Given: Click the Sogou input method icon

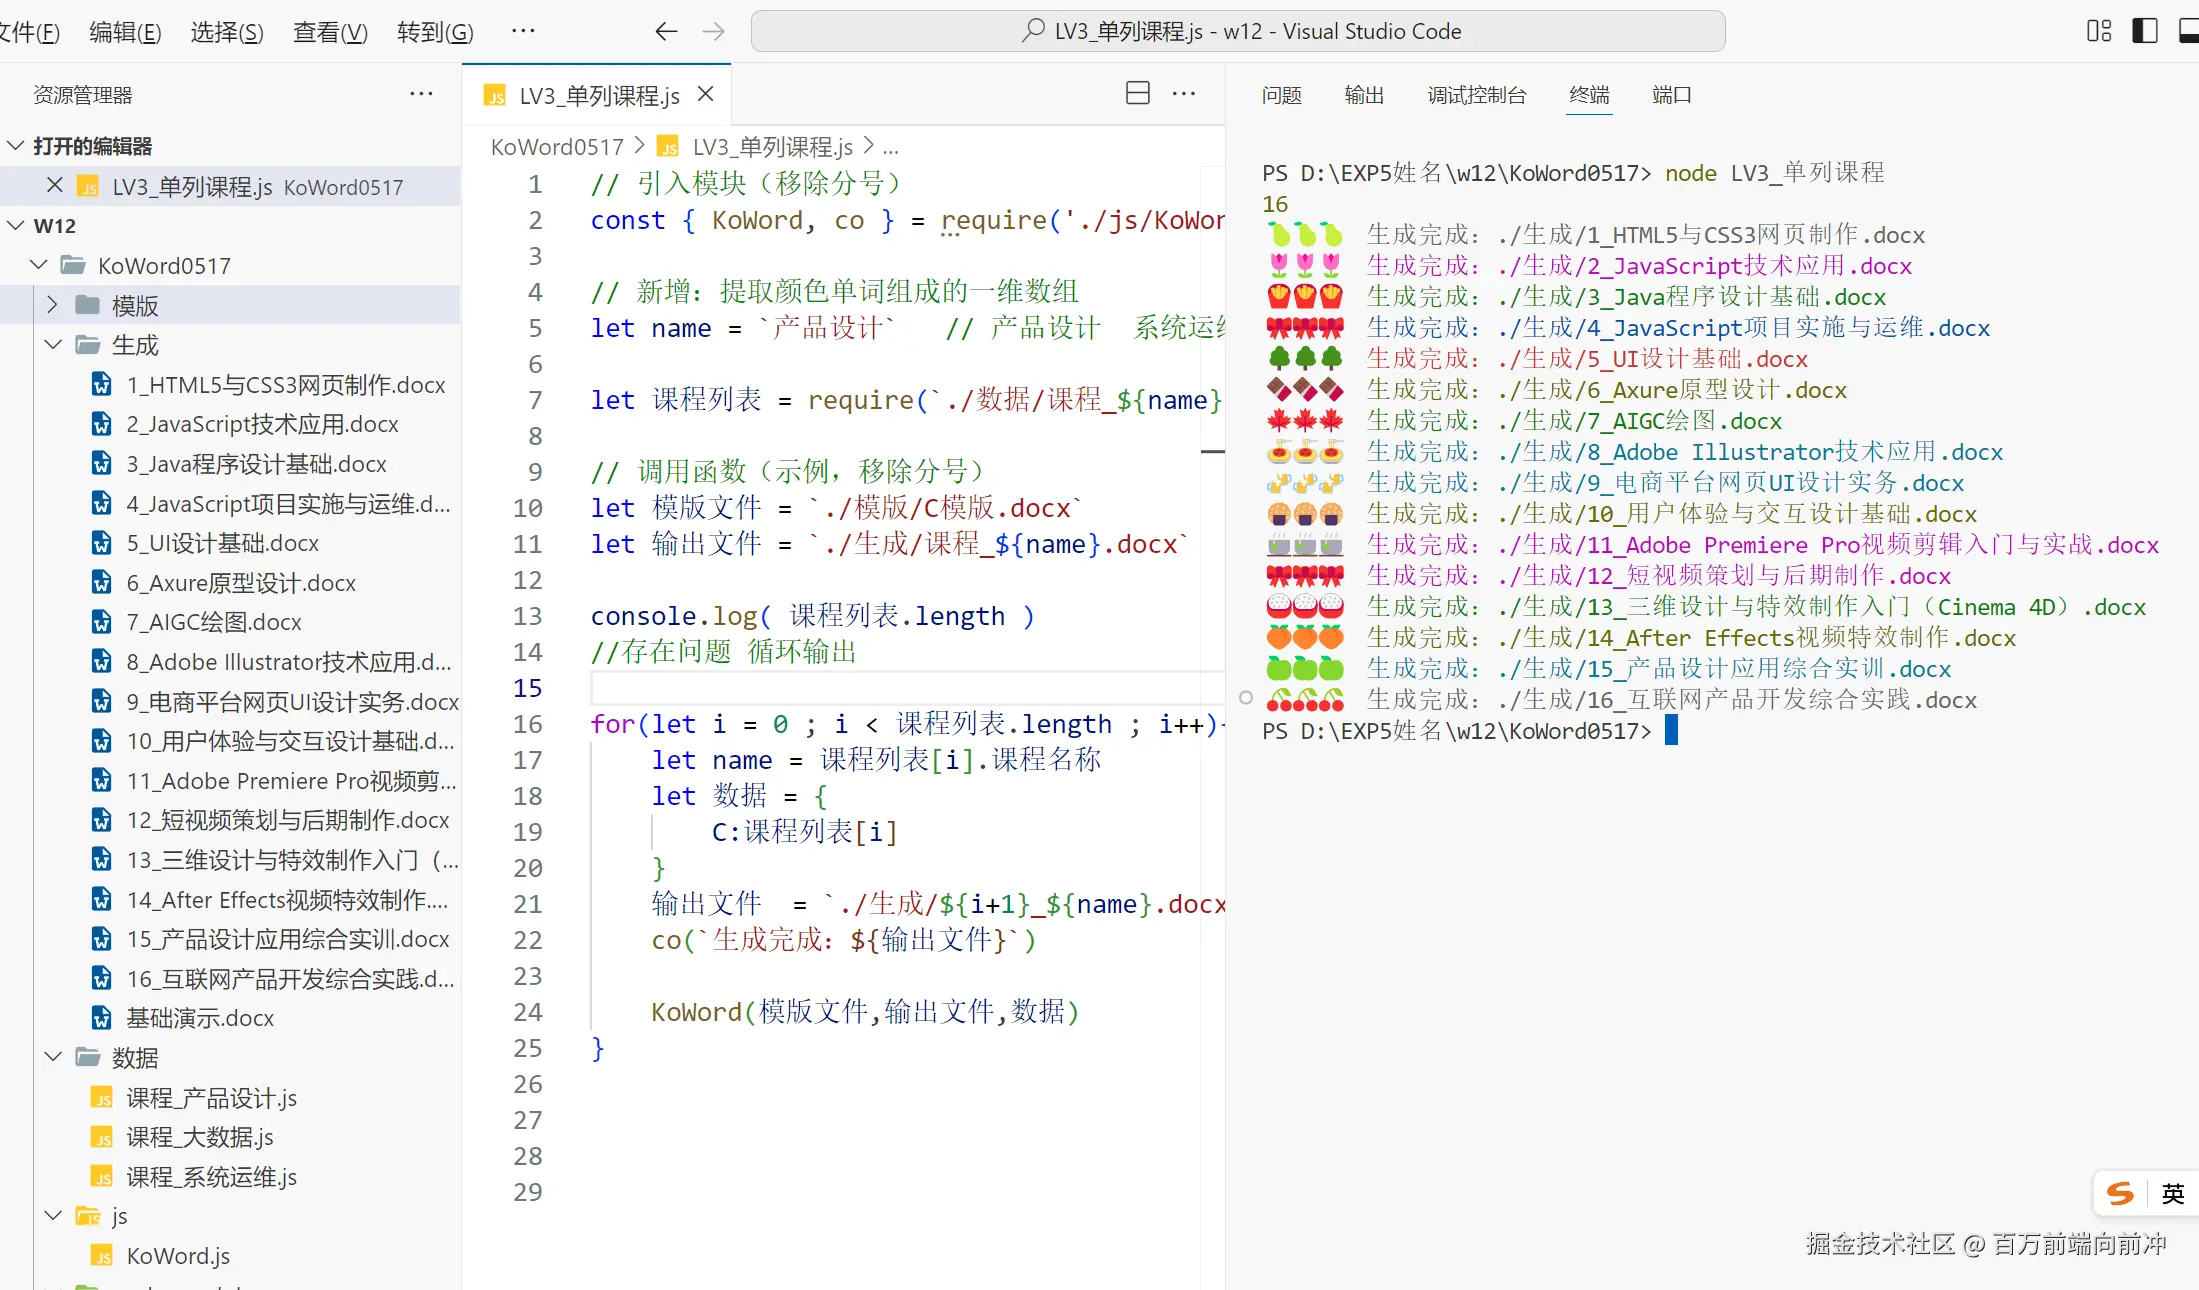Looking at the screenshot, I should click(x=2120, y=1193).
